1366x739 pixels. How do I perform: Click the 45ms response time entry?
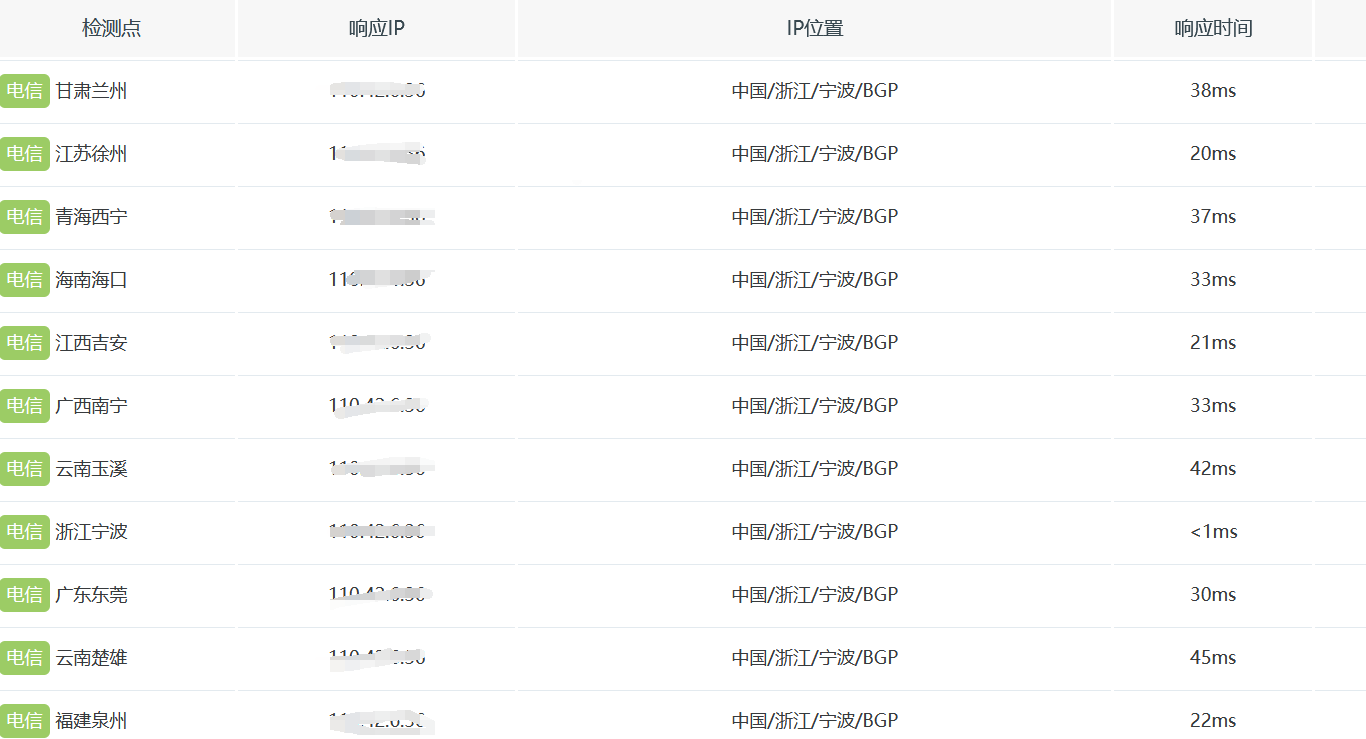coord(1212,658)
